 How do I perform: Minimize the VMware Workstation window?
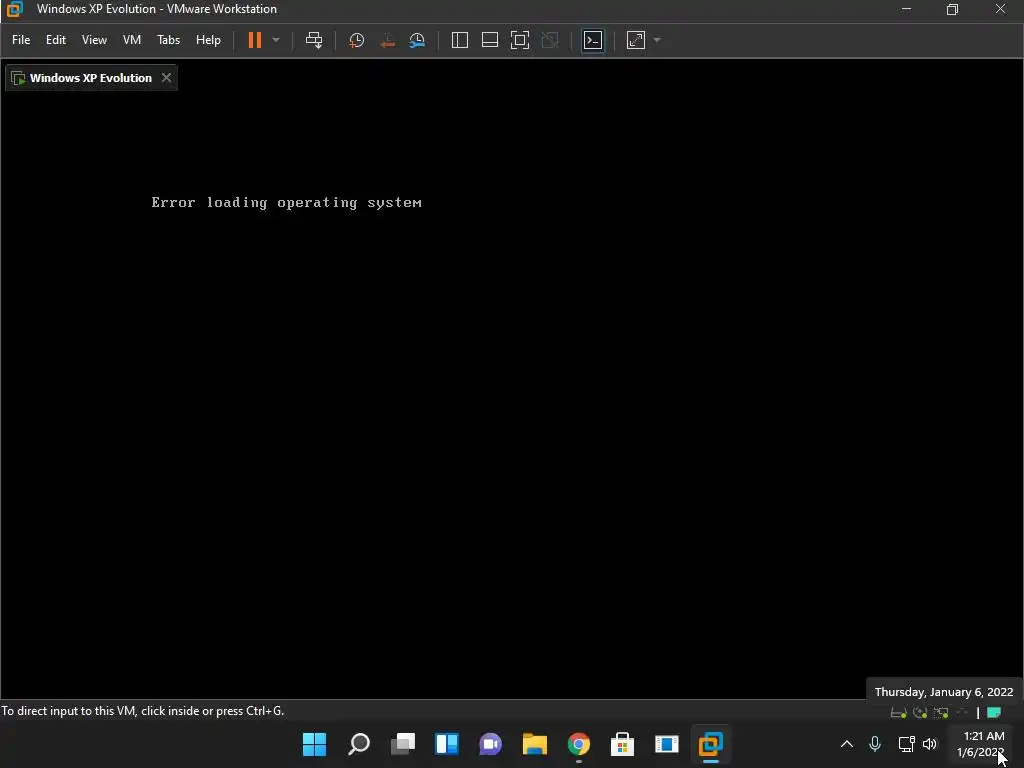tap(906, 9)
